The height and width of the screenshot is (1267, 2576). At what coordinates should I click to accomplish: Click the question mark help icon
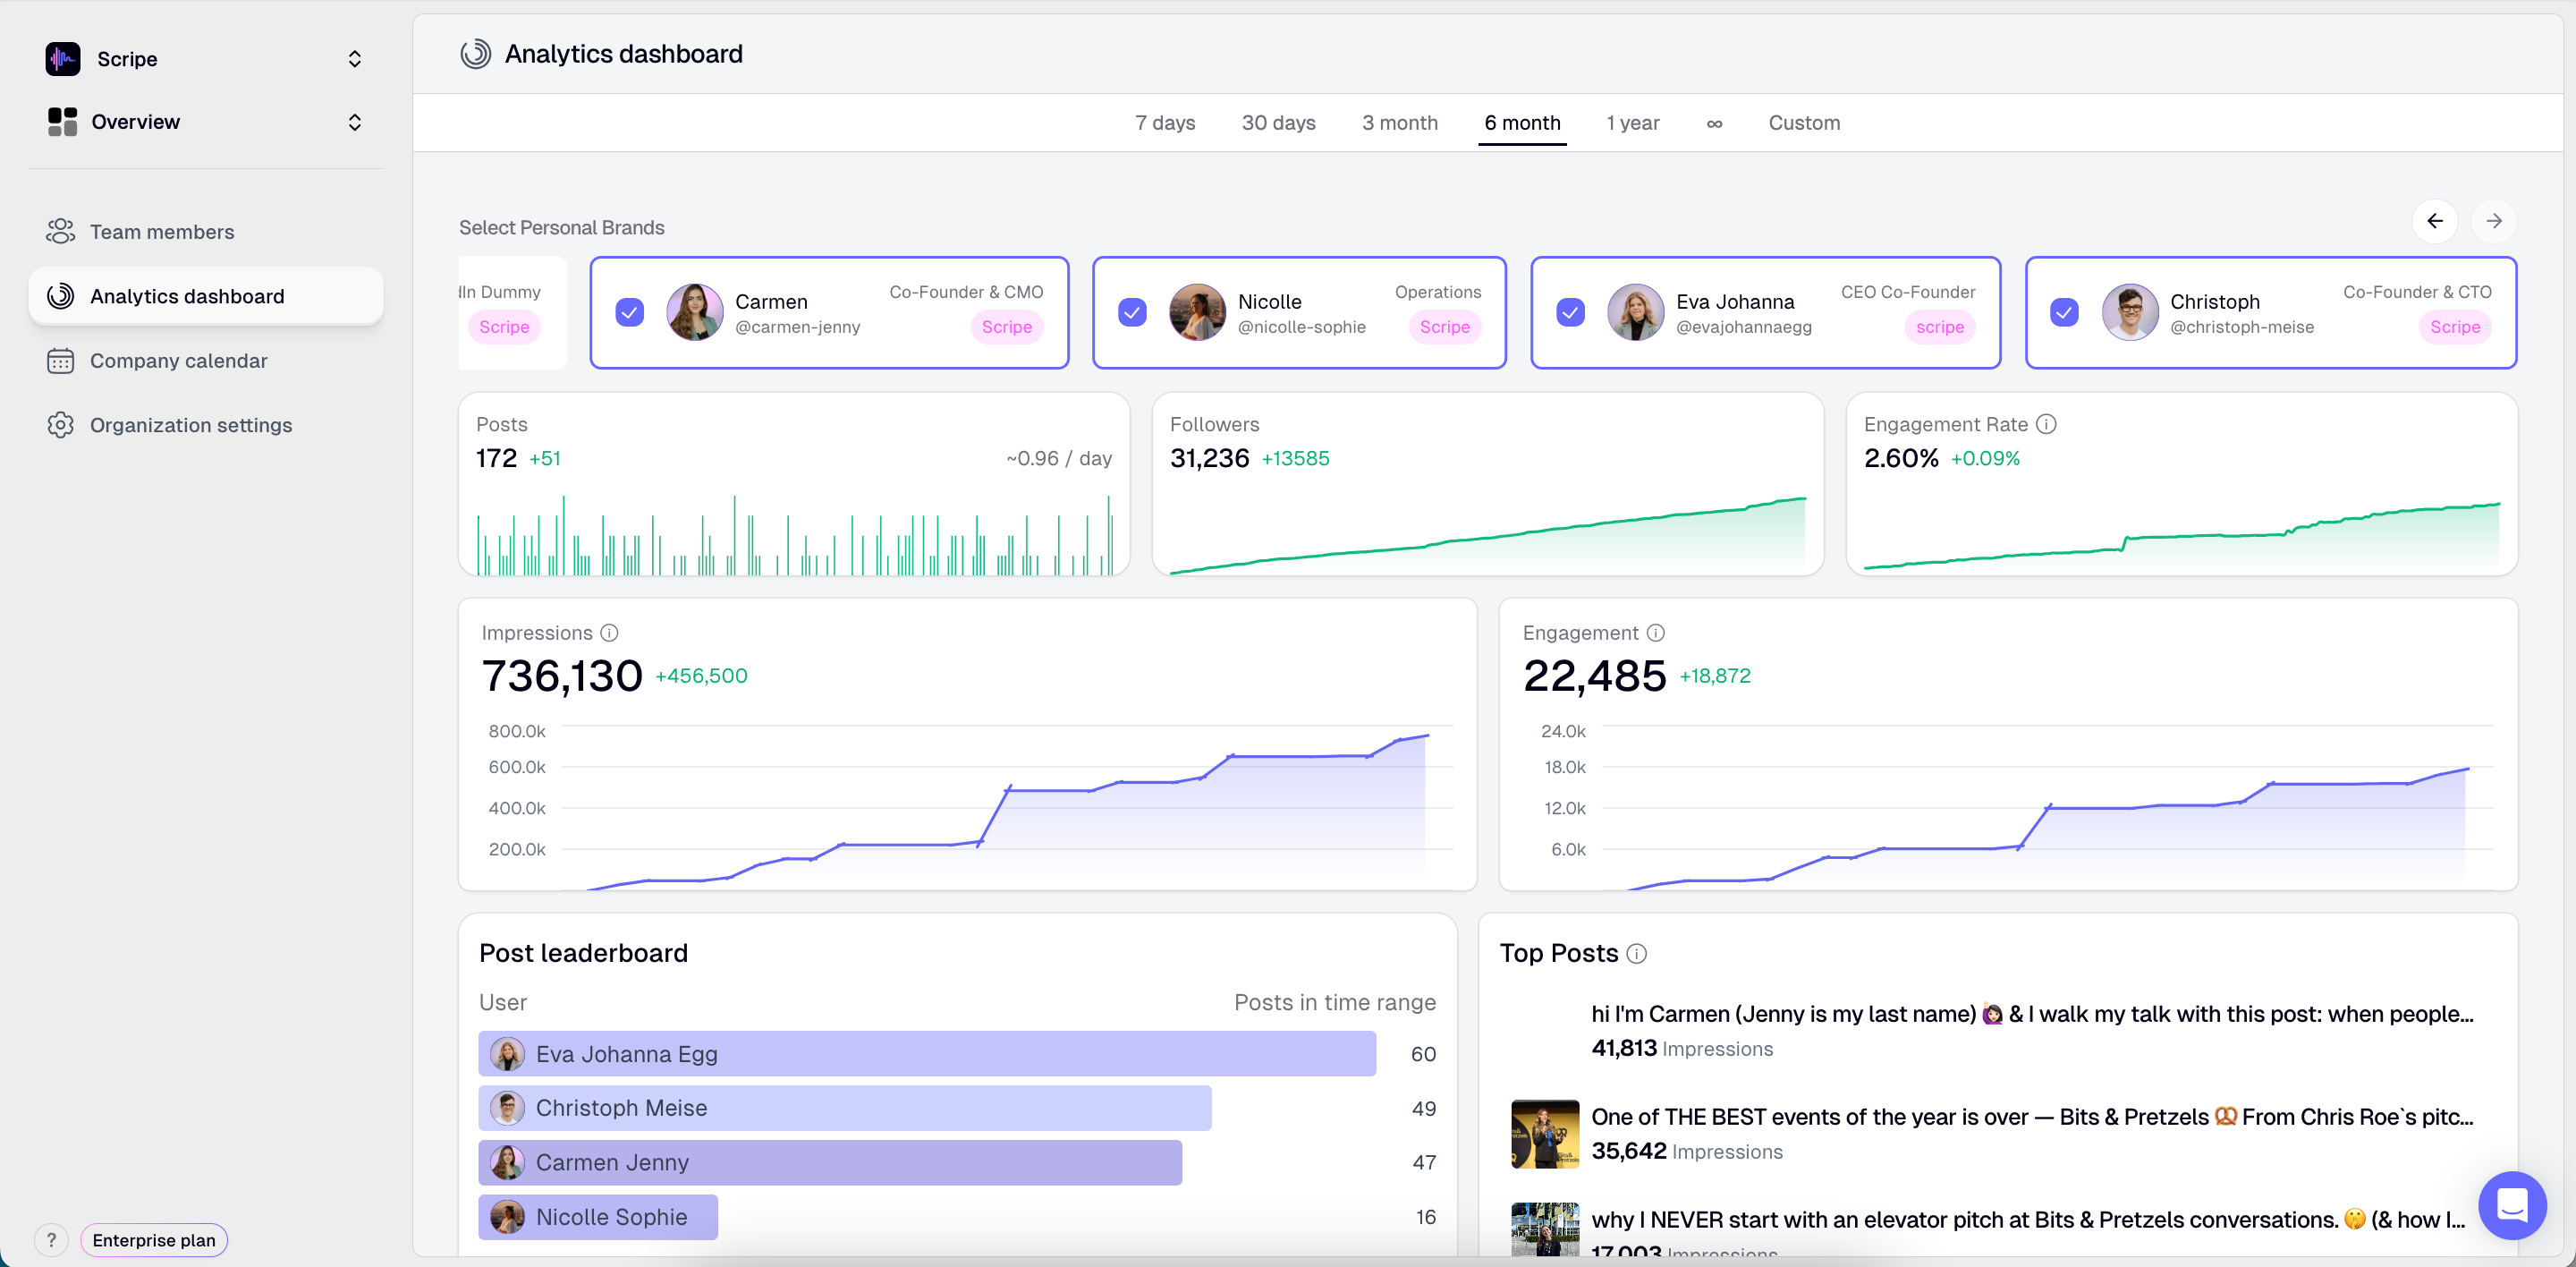click(51, 1240)
